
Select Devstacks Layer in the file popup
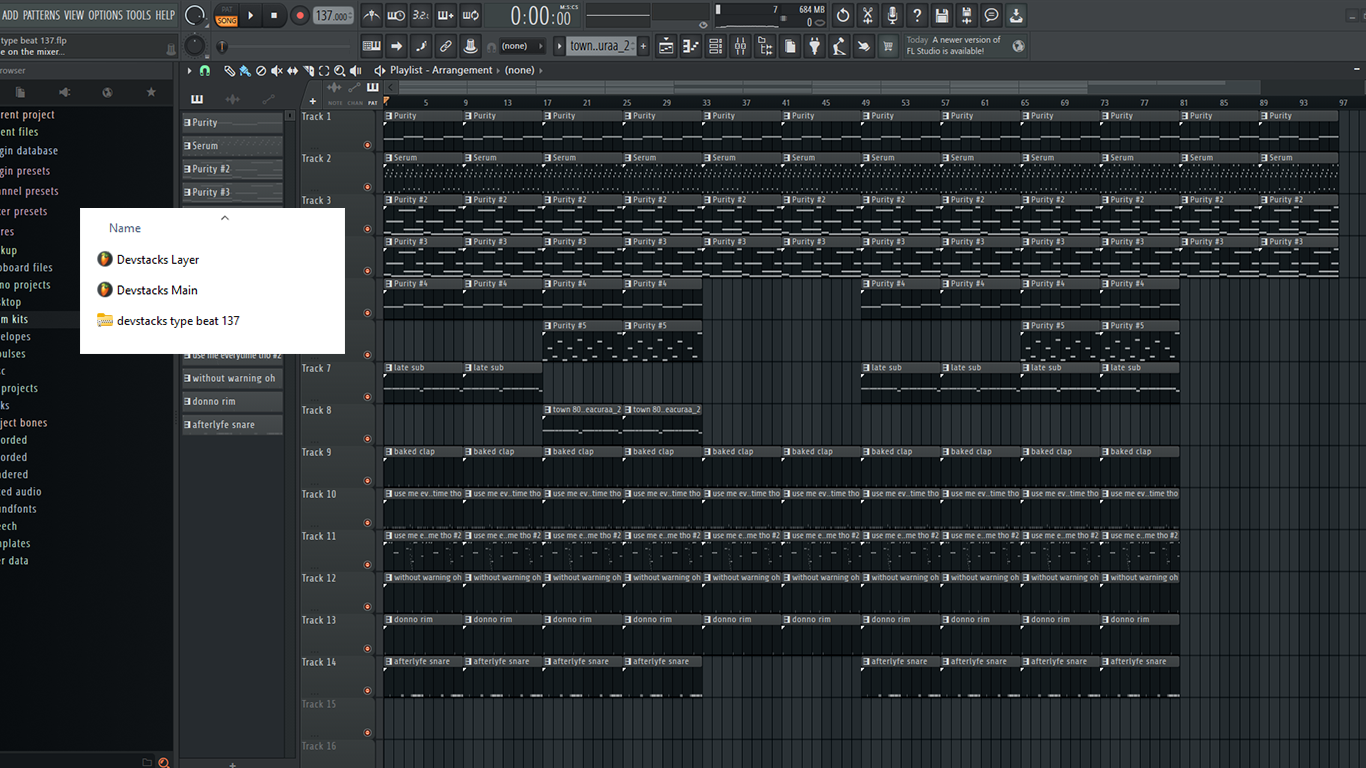[x=155, y=259]
